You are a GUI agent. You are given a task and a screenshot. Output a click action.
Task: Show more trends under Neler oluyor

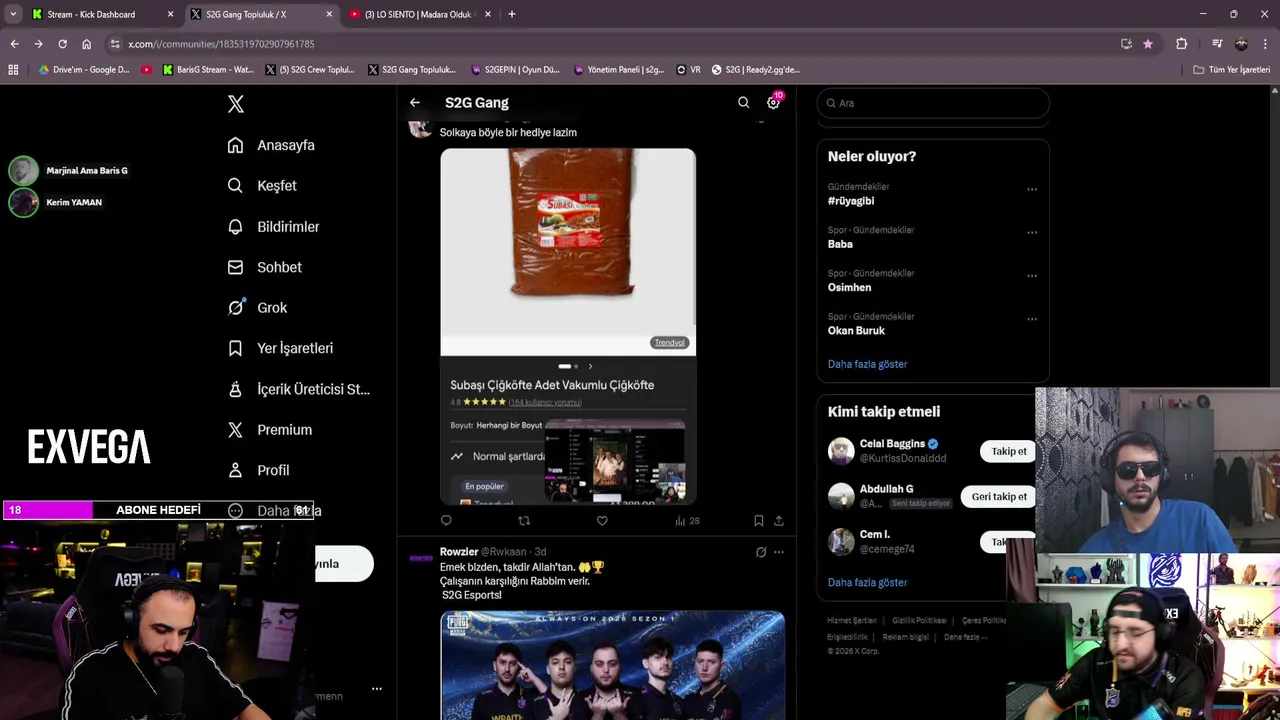coord(867,364)
